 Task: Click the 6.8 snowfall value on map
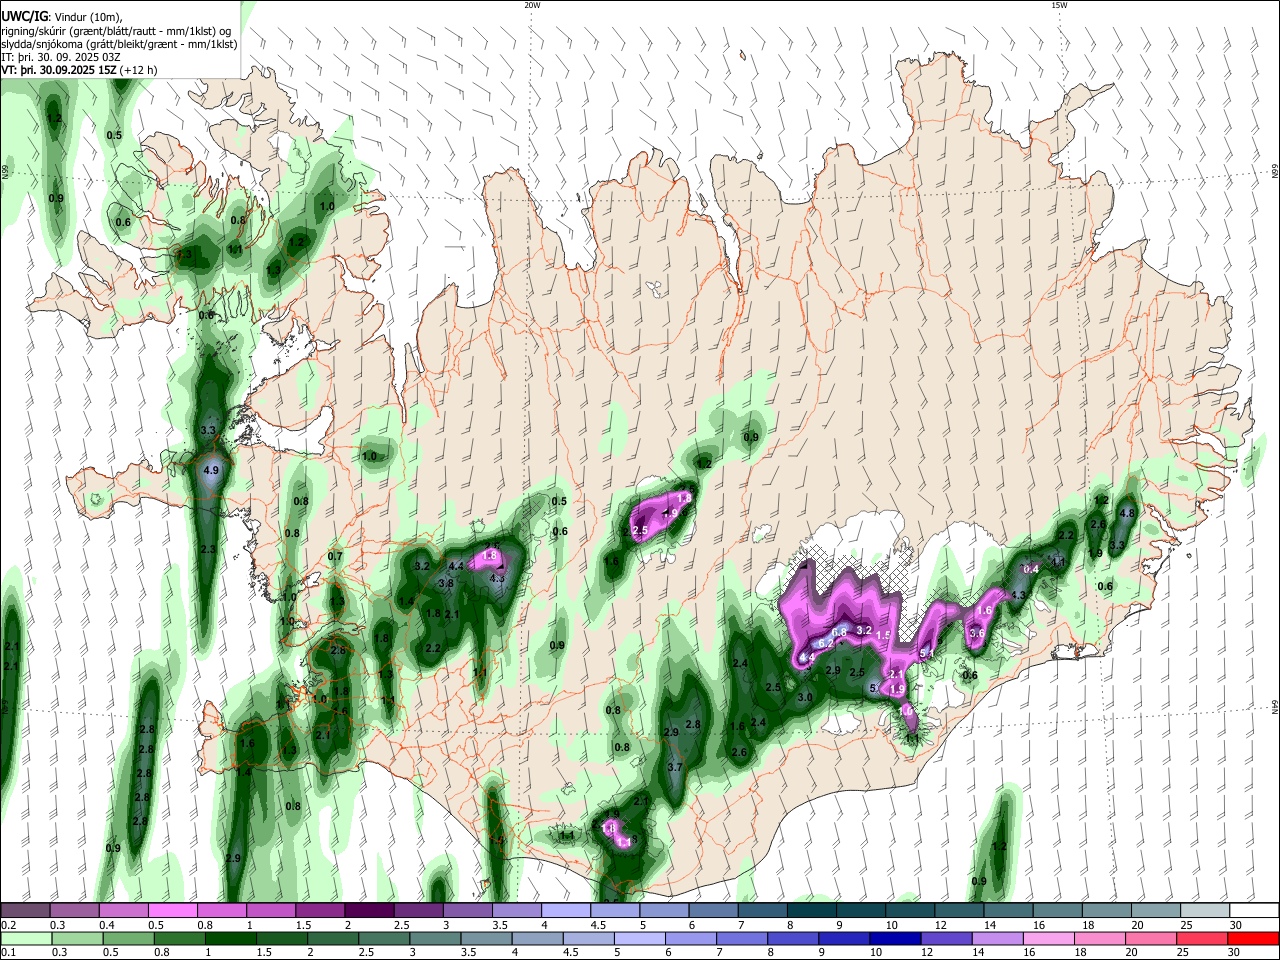coord(838,631)
